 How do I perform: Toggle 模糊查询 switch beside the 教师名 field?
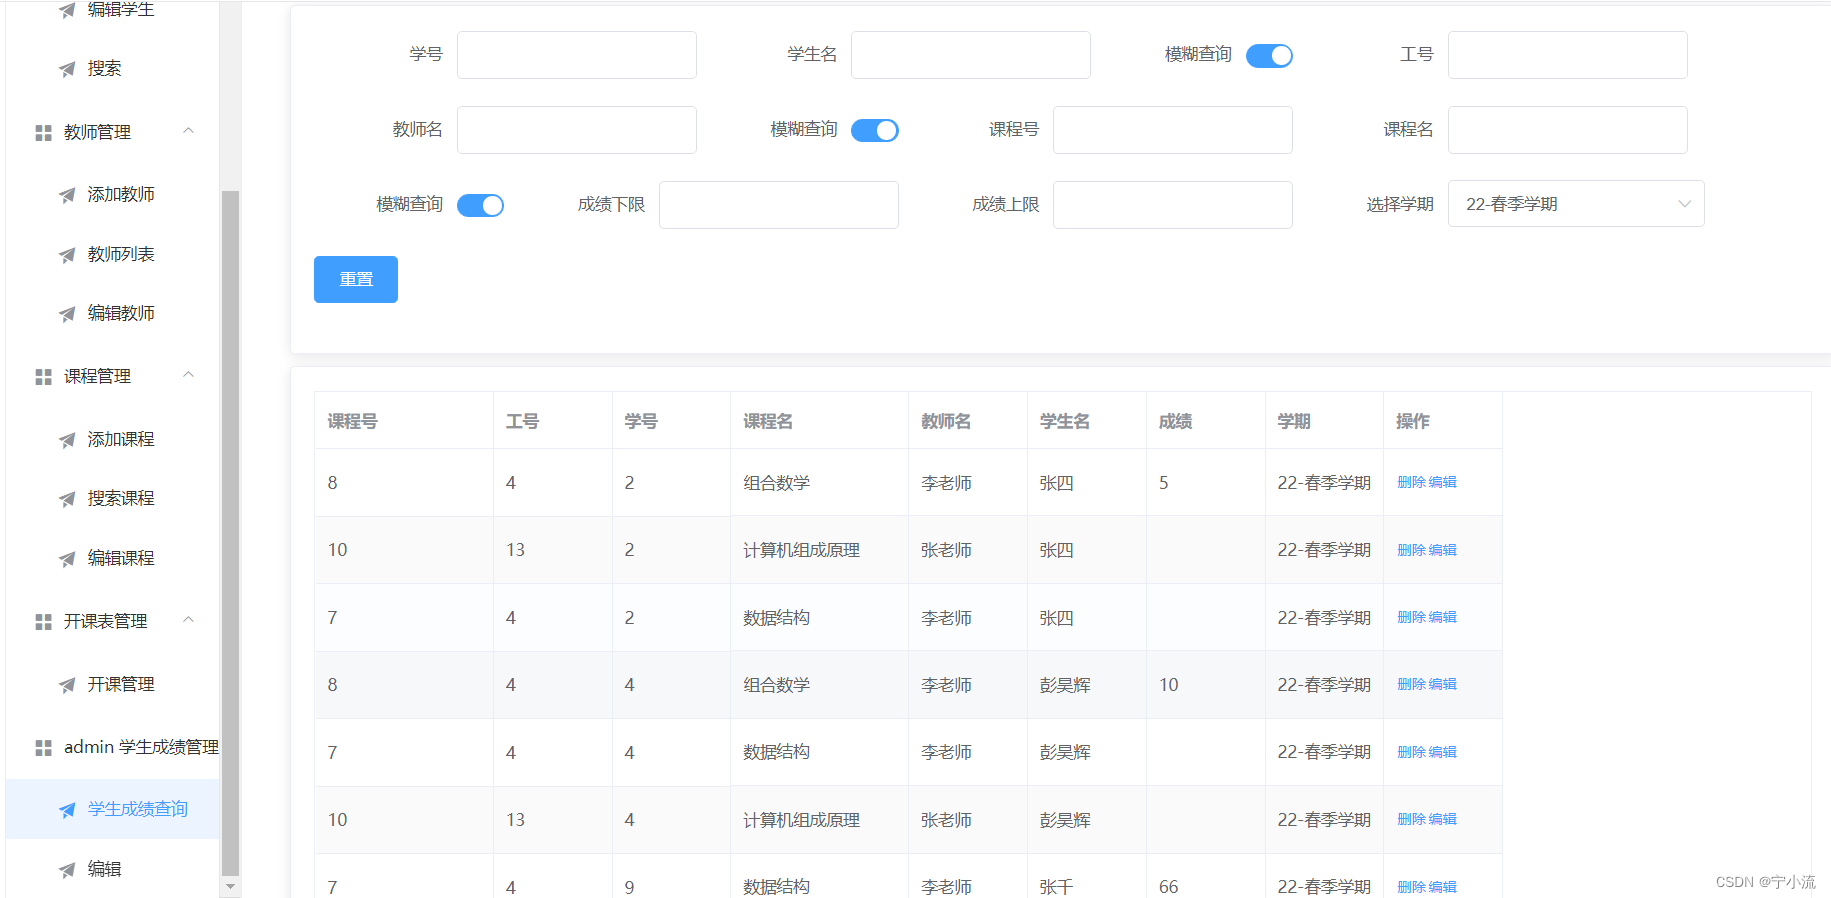(875, 131)
